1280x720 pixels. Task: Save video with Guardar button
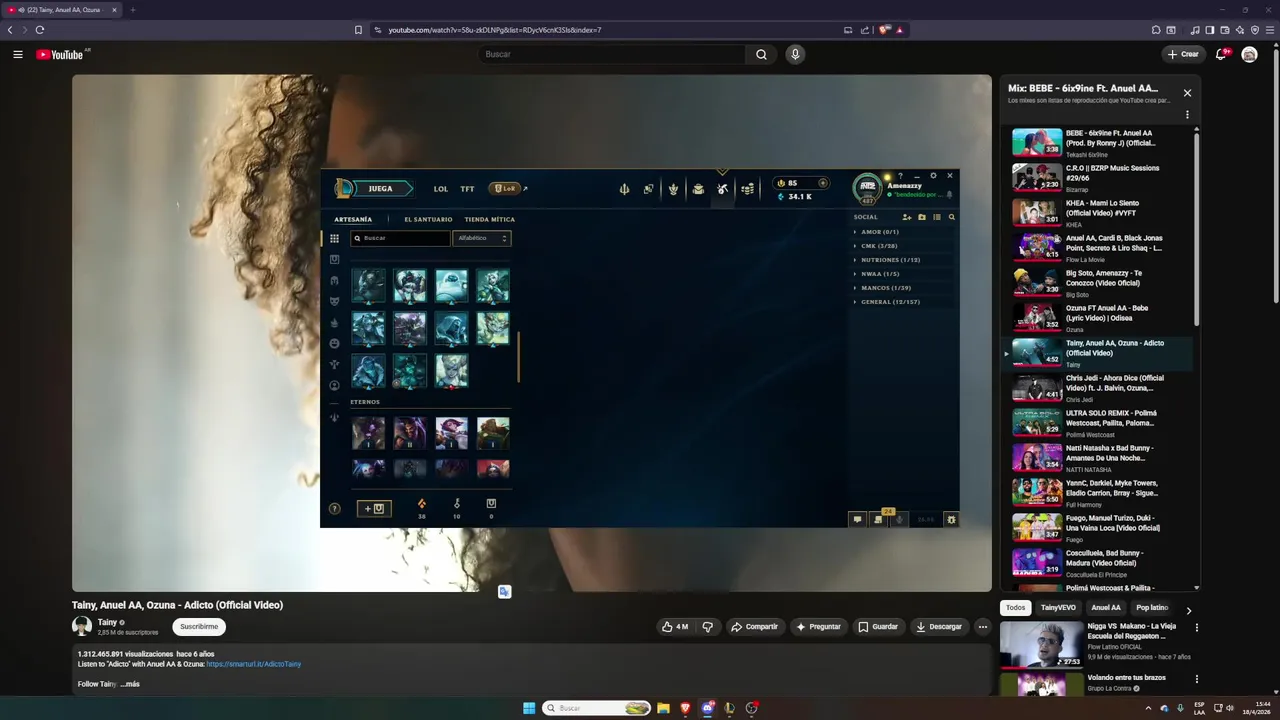(878, 627)
